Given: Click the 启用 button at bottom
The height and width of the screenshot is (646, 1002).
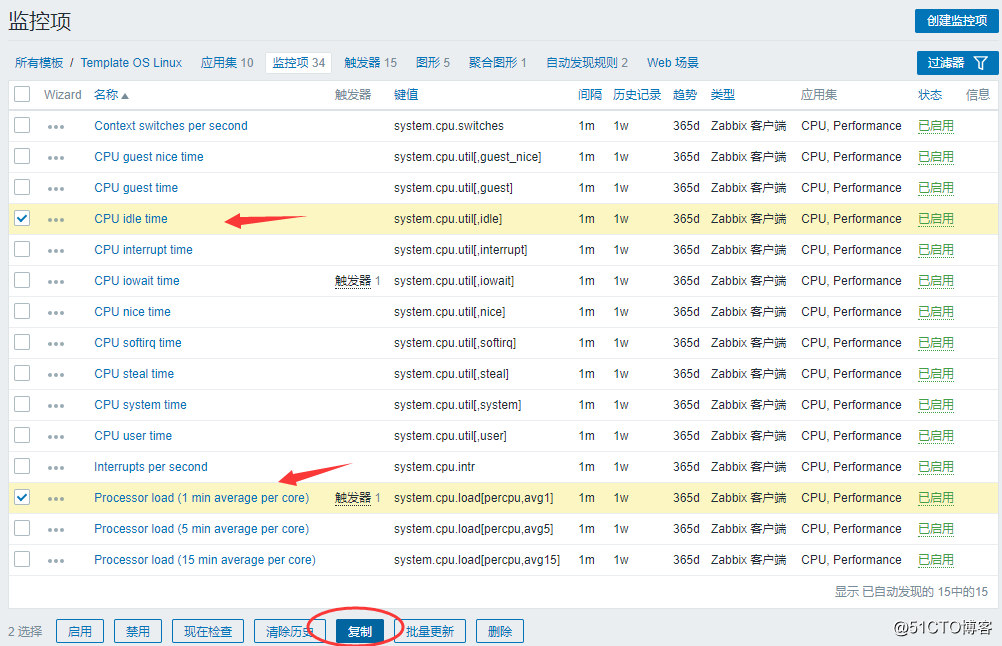Looking at the screenshot, I should tap(79, 631).
